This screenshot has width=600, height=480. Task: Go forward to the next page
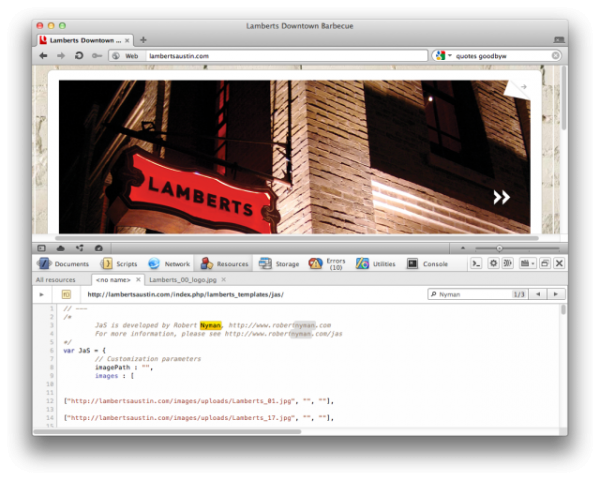(x=61, y=56)
